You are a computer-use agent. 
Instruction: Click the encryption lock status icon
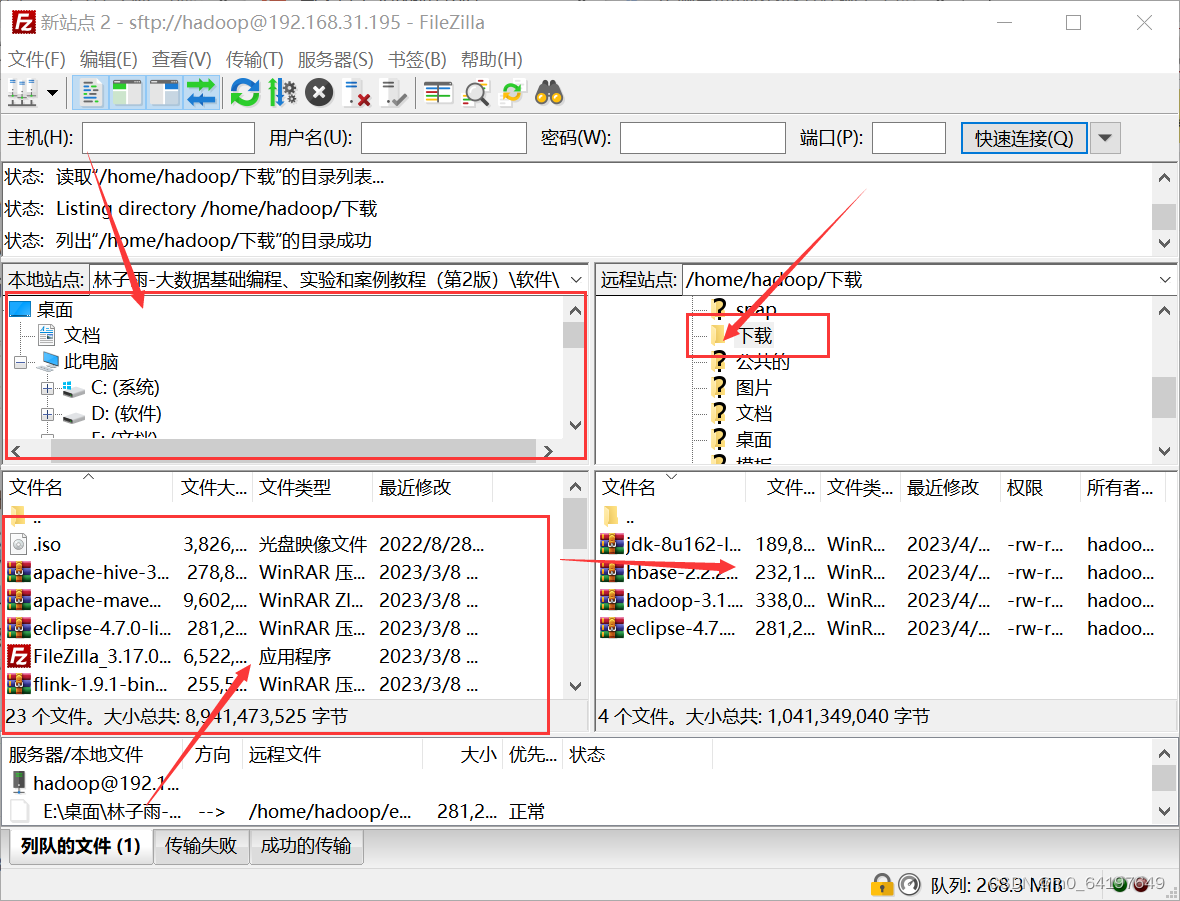tap(882, 885)
